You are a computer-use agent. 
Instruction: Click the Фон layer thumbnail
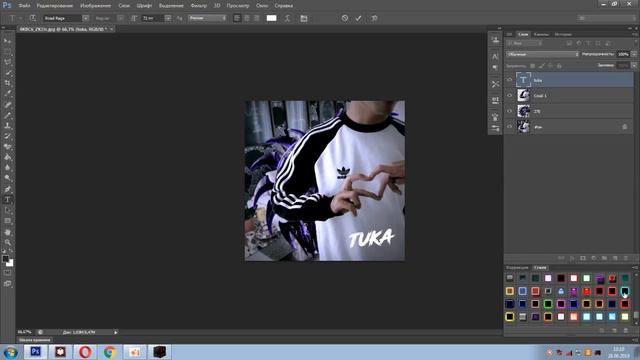(x=523, y=127)
